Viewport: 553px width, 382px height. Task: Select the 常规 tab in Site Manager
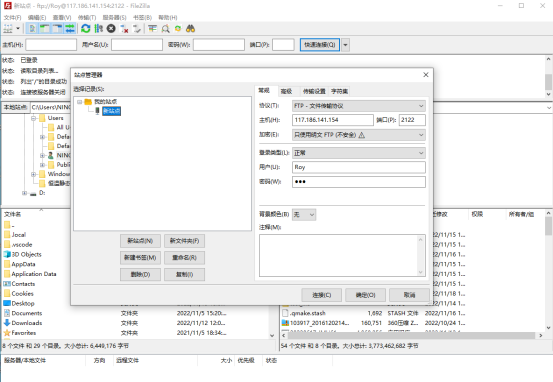(x=264, y=91)
